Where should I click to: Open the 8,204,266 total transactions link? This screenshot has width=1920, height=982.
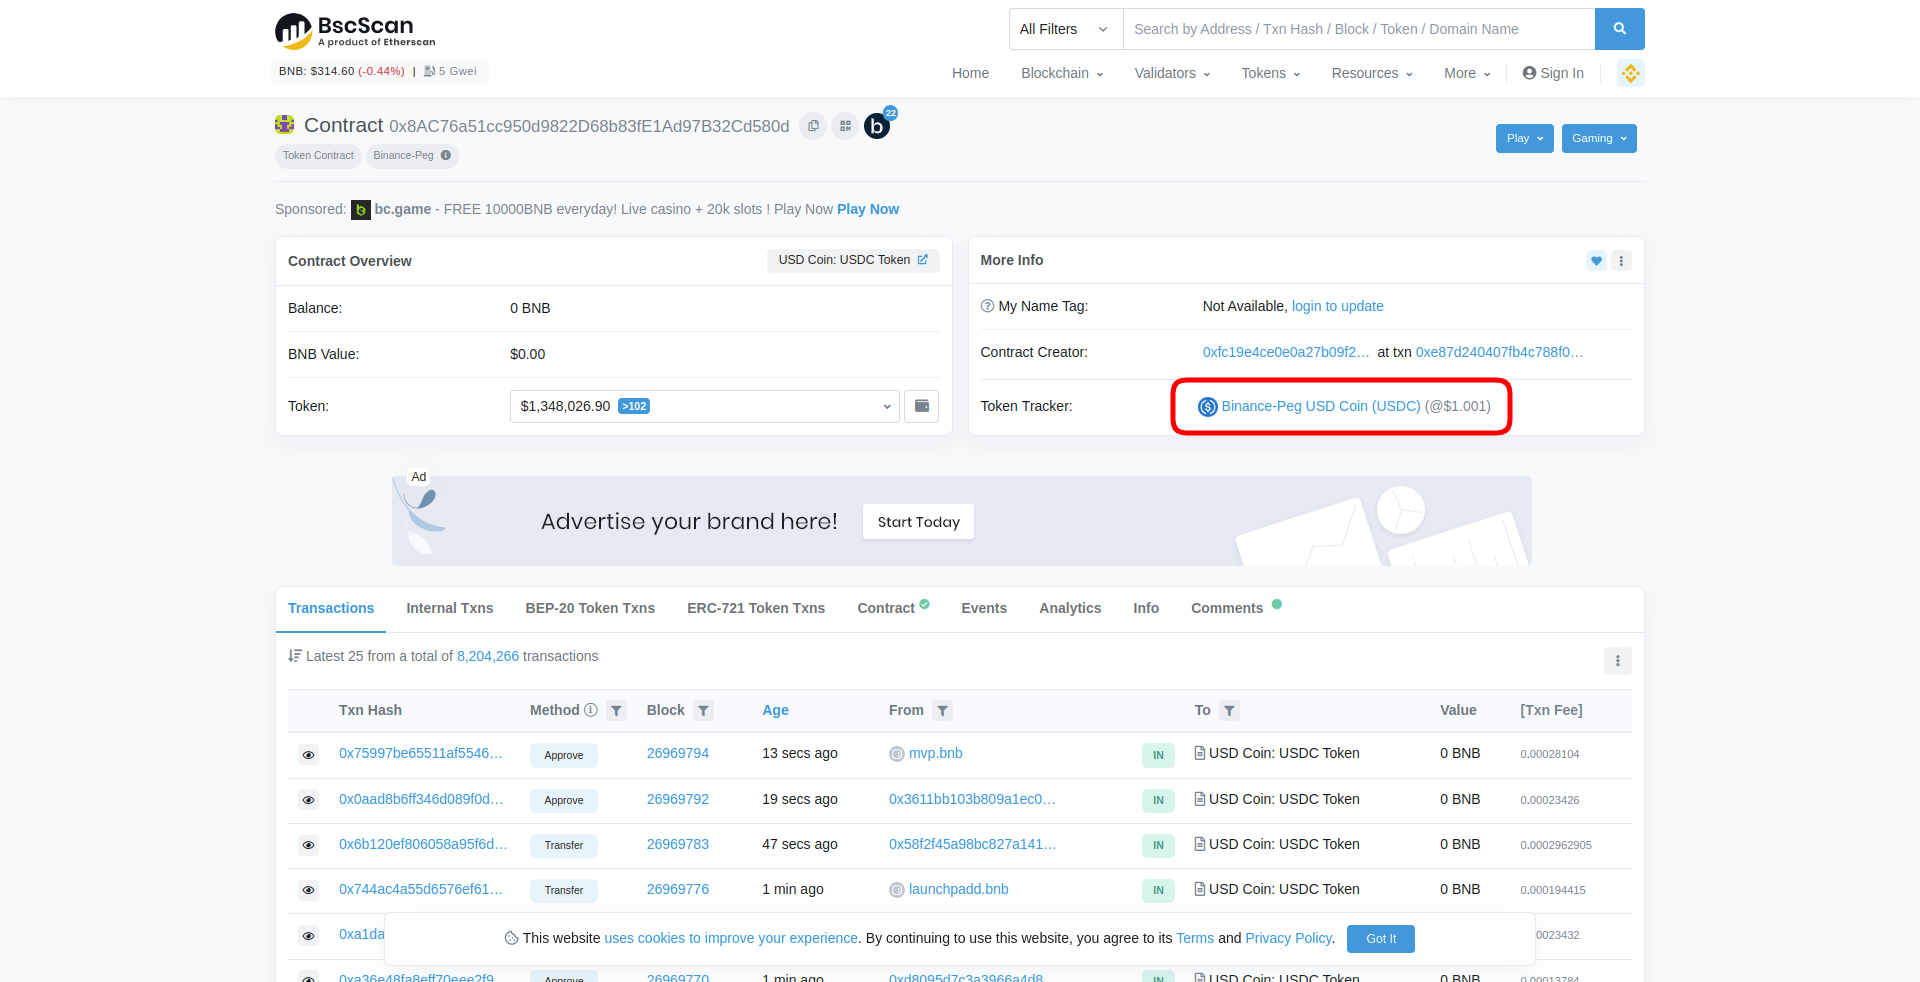(x=488, y=656)
